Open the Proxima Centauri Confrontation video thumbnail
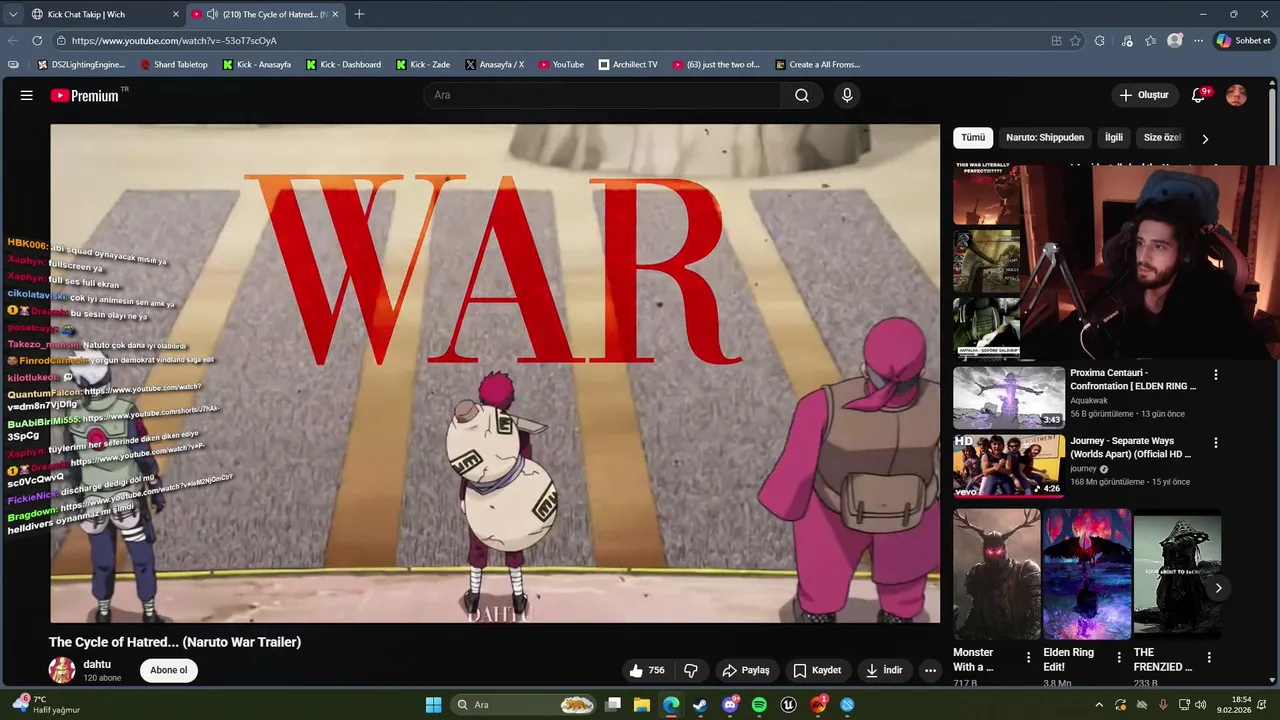This screenshot has width=1280, height=720. (x=1009, y=398)
